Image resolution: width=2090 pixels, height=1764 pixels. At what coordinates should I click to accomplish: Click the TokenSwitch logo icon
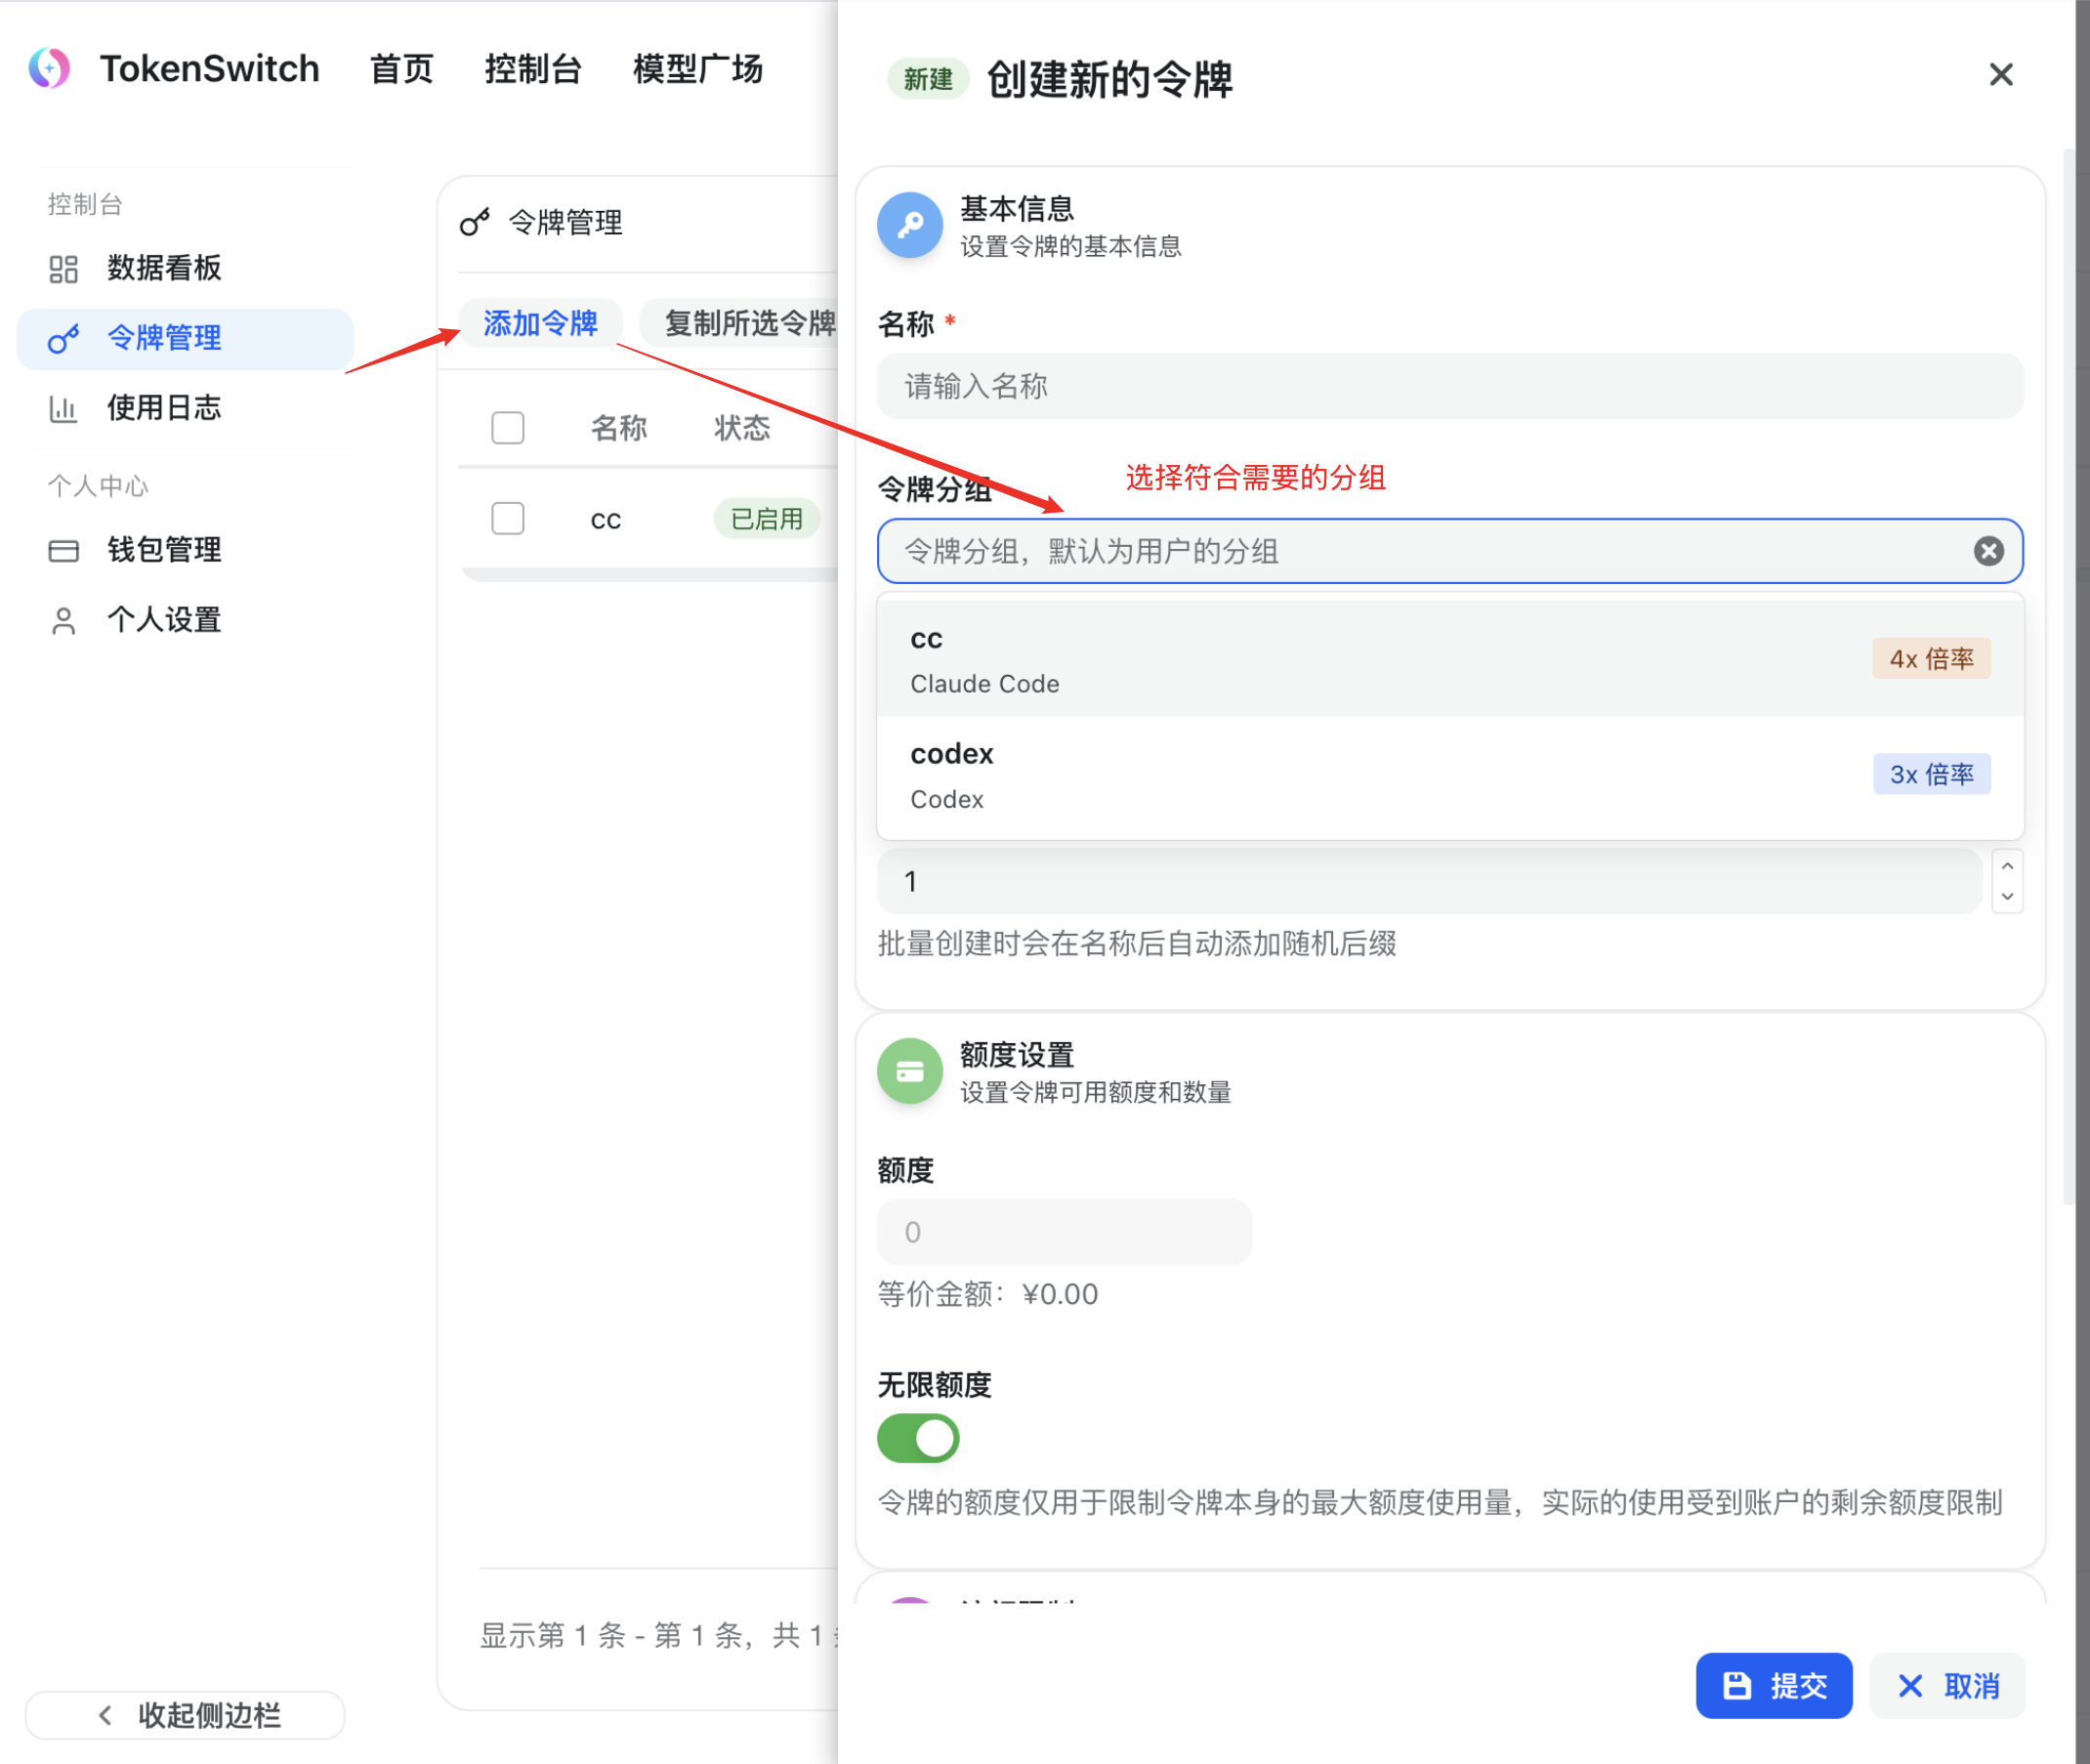(49, 69)
